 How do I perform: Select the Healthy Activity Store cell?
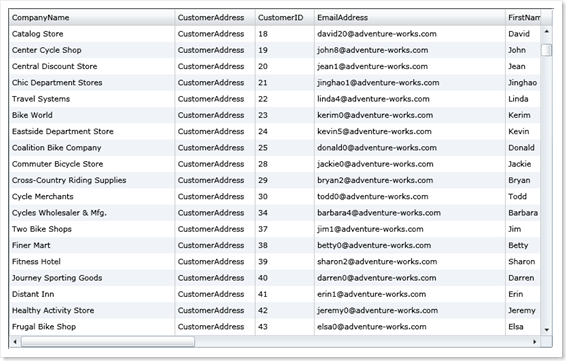[92, 310]
